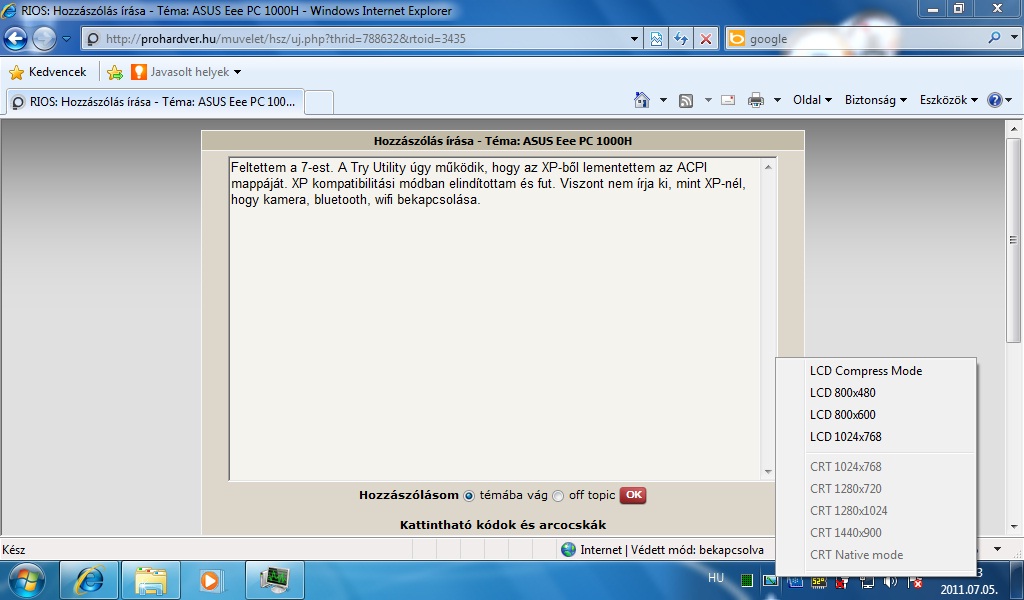This screenshot has width=1024, height=600.
Task: Click the Kész status text
Action: pyautogui.click(x=14, y=550)
